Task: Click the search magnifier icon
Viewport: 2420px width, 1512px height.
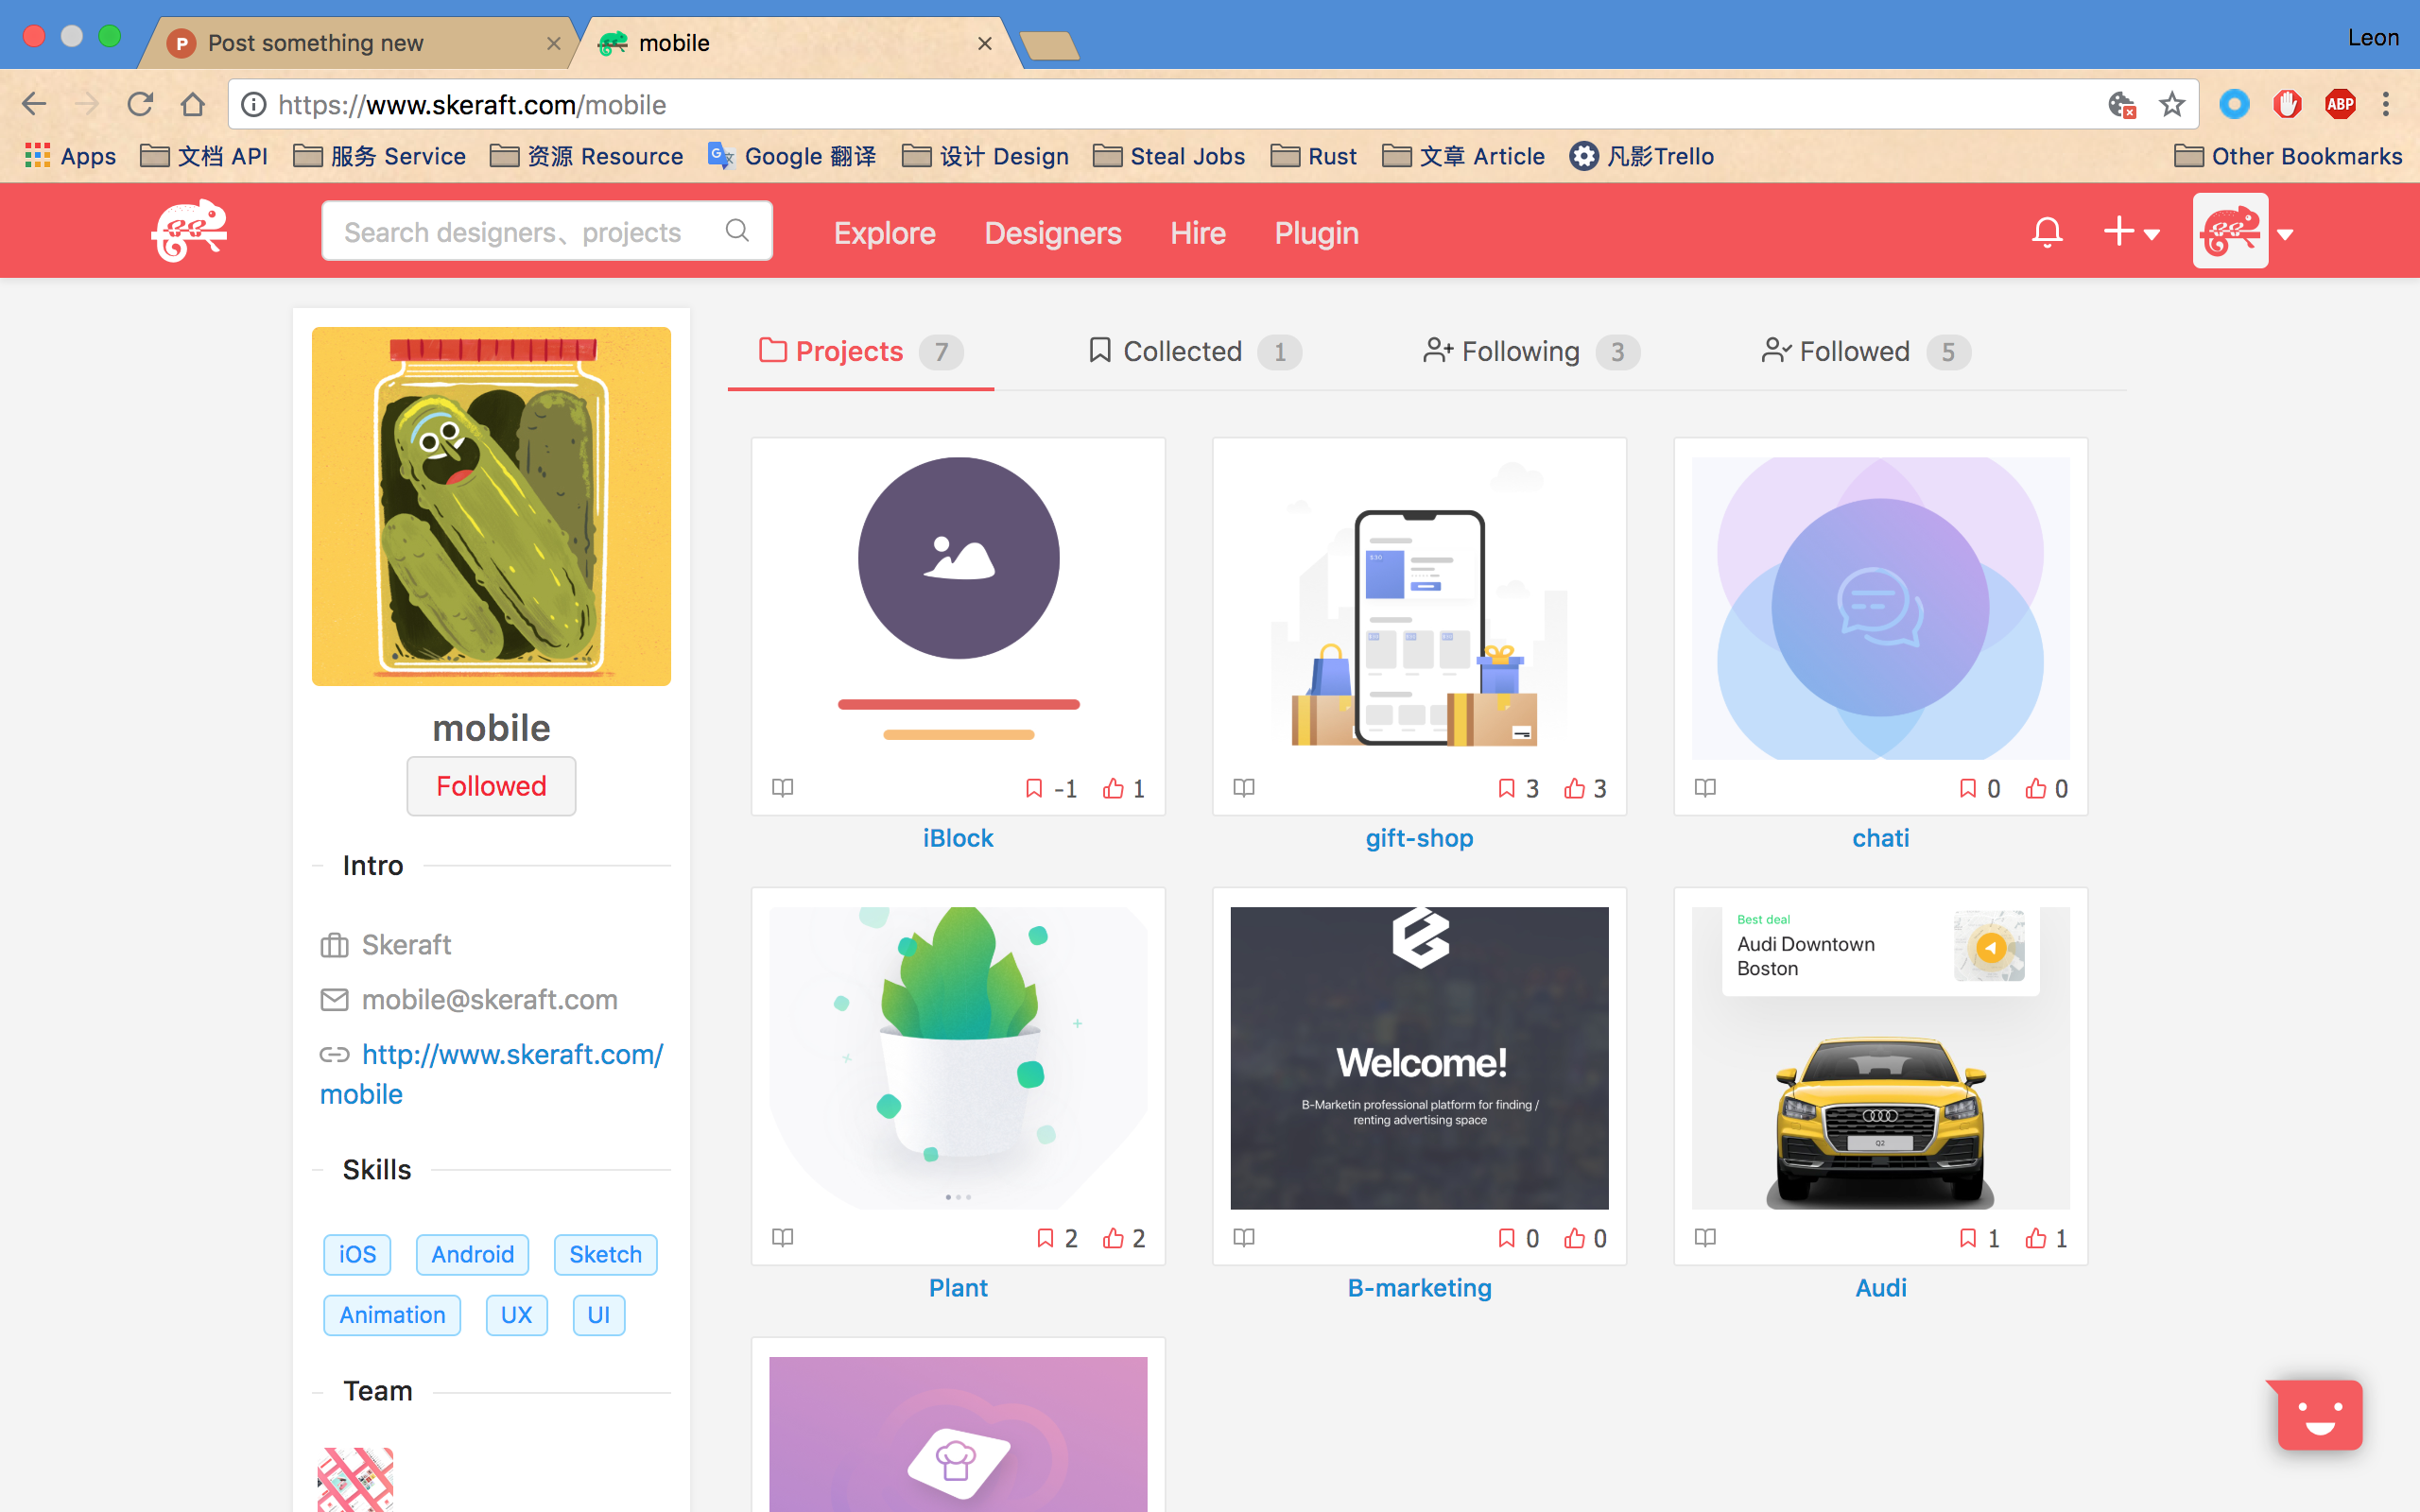Action: 737,231
